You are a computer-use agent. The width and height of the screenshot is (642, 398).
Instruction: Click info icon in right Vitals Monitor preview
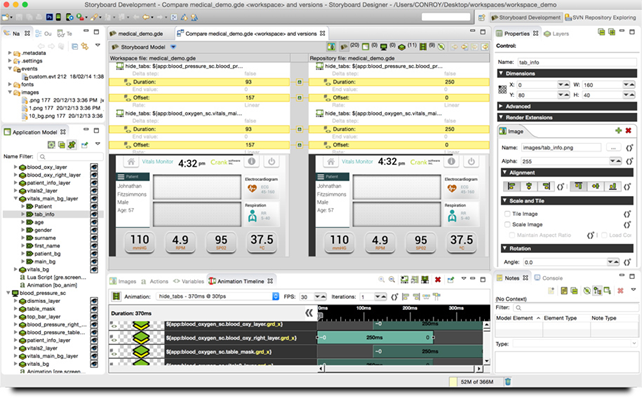click(451, 162)
